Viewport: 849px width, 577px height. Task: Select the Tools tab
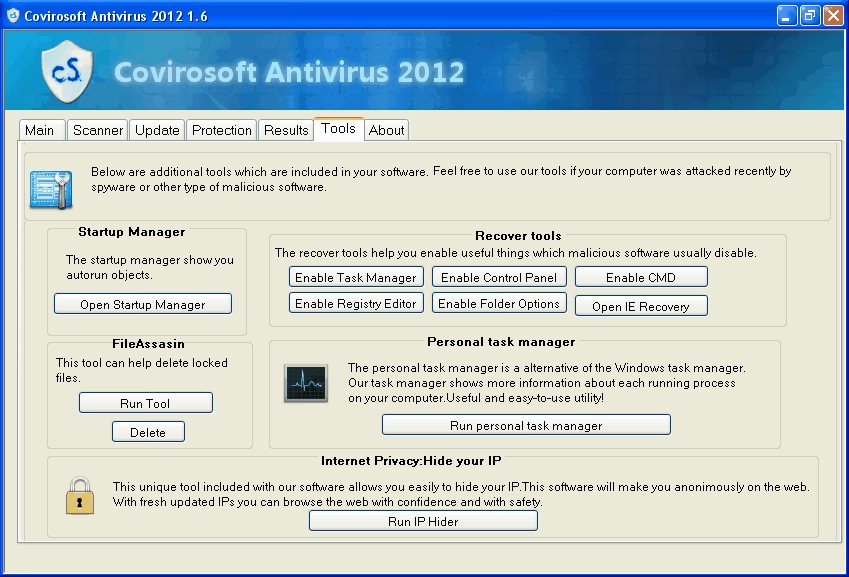338,129
